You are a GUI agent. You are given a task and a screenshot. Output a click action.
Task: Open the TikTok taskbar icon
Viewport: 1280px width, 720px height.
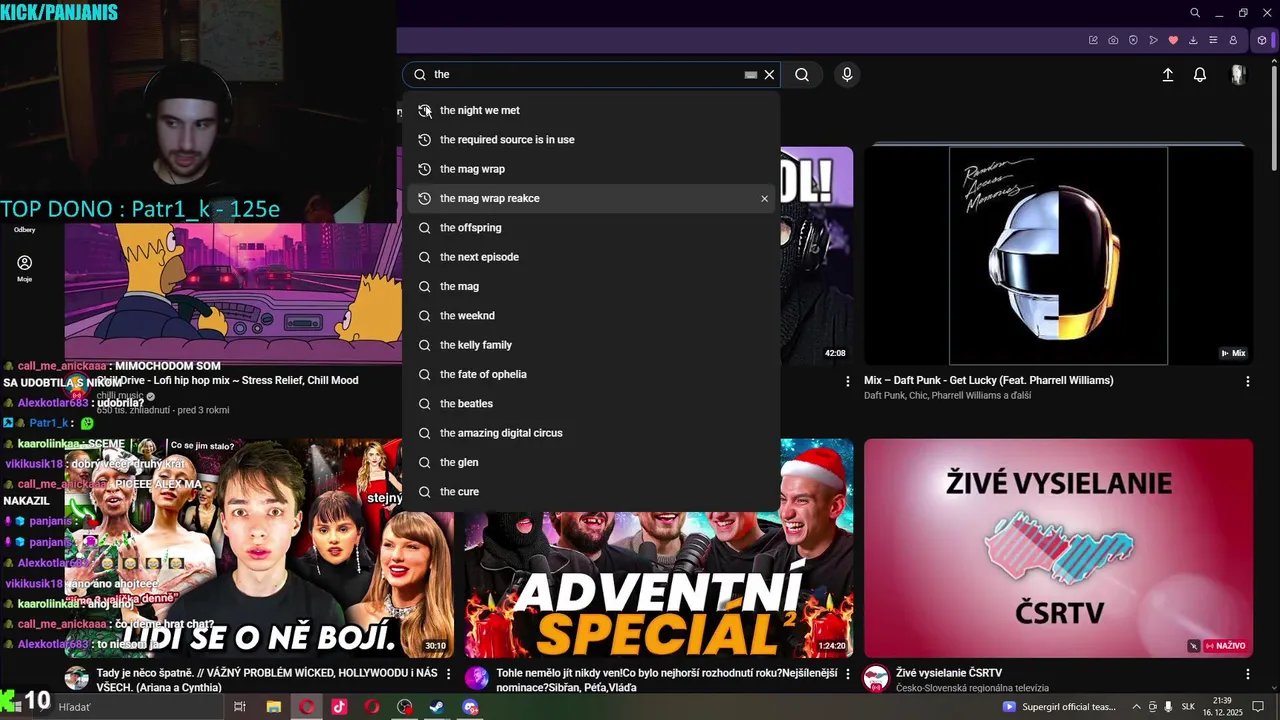339,707
